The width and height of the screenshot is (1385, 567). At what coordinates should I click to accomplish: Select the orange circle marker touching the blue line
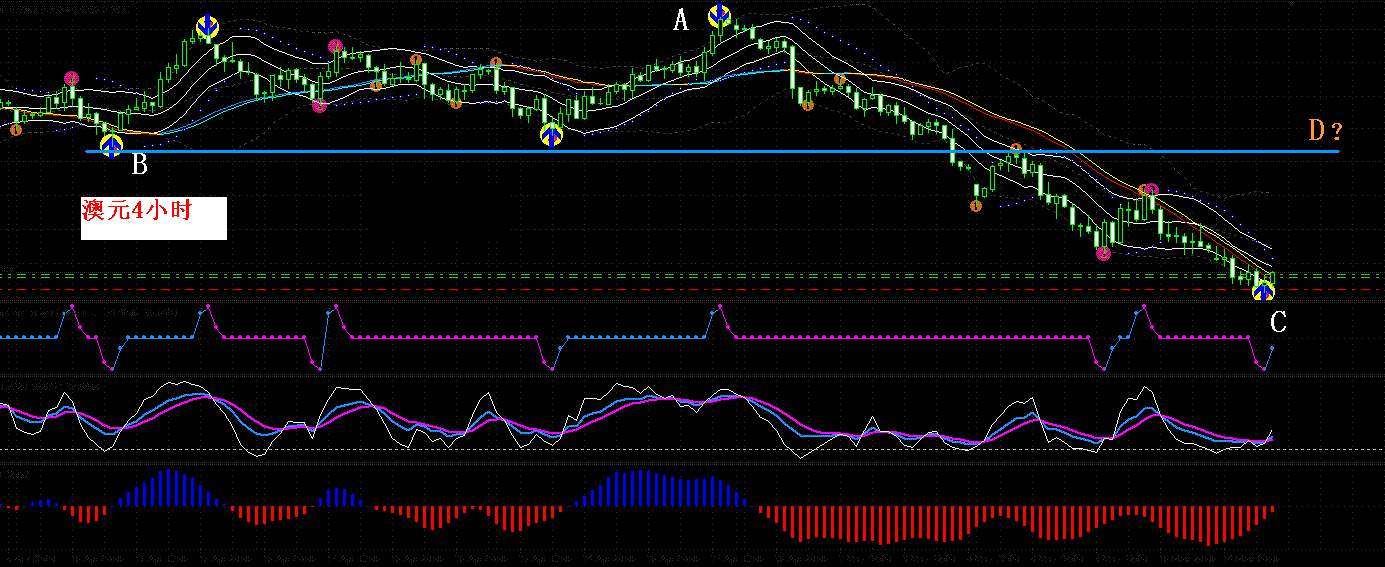pos(1015,149)
